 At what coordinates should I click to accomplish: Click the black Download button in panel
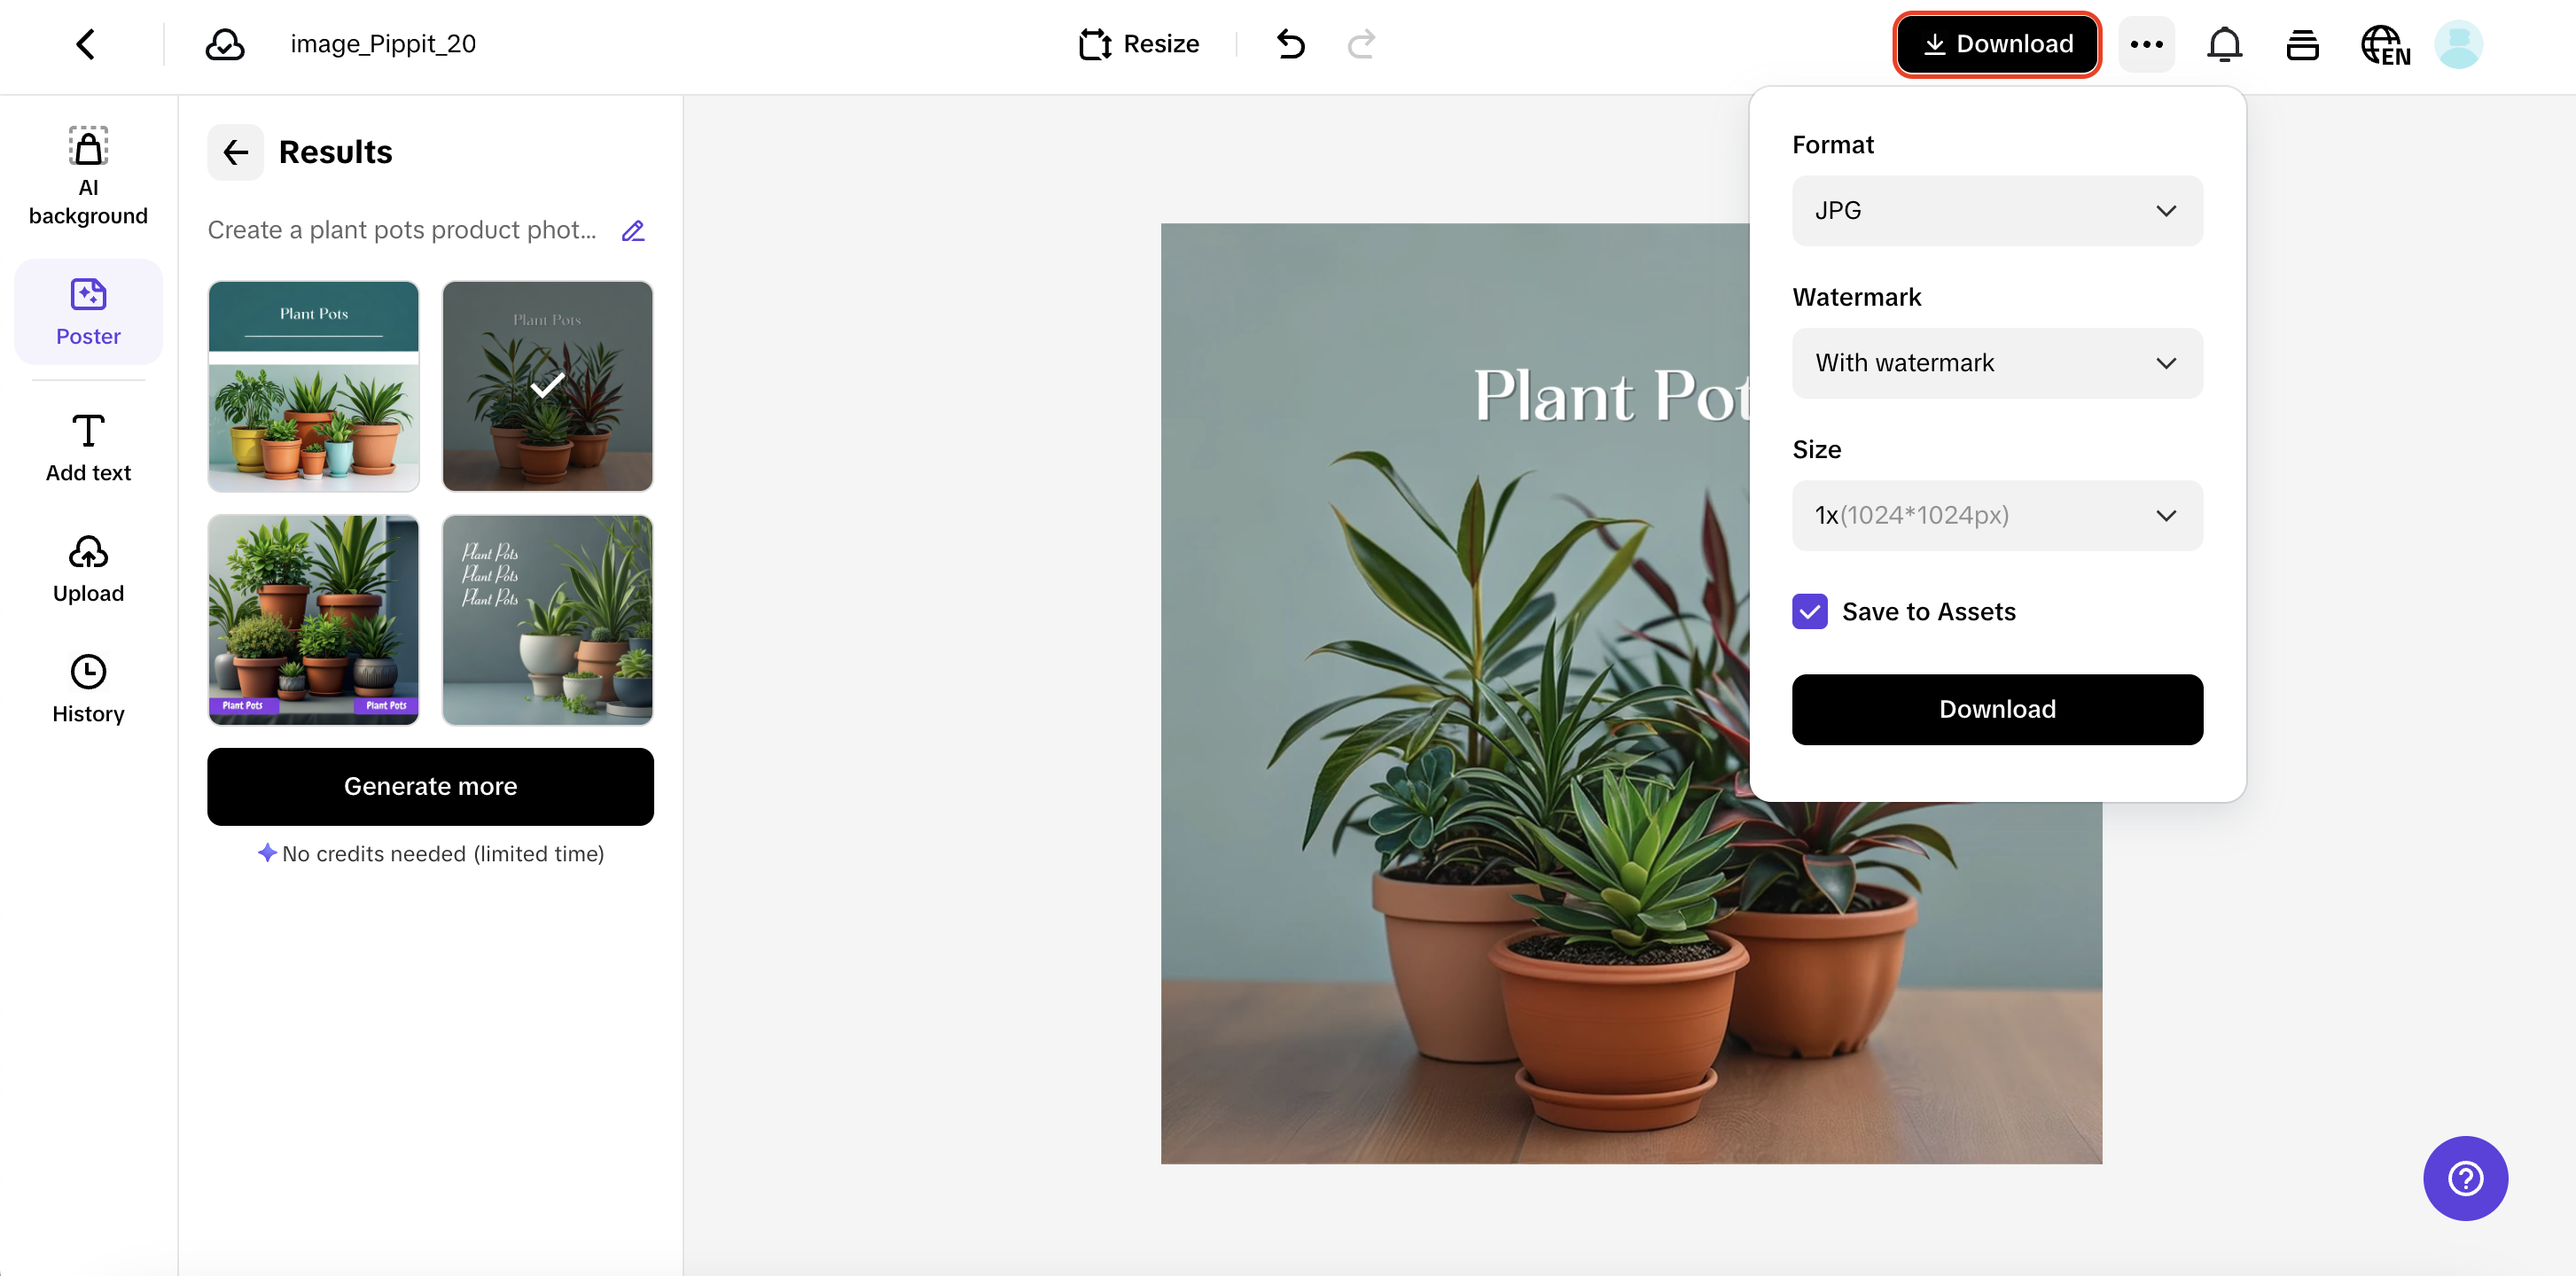pyautogui.click(x=1996, y=709)
